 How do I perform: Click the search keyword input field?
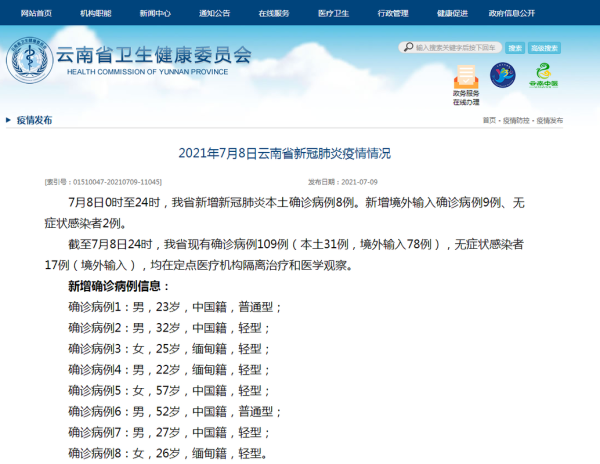(455, 47)
